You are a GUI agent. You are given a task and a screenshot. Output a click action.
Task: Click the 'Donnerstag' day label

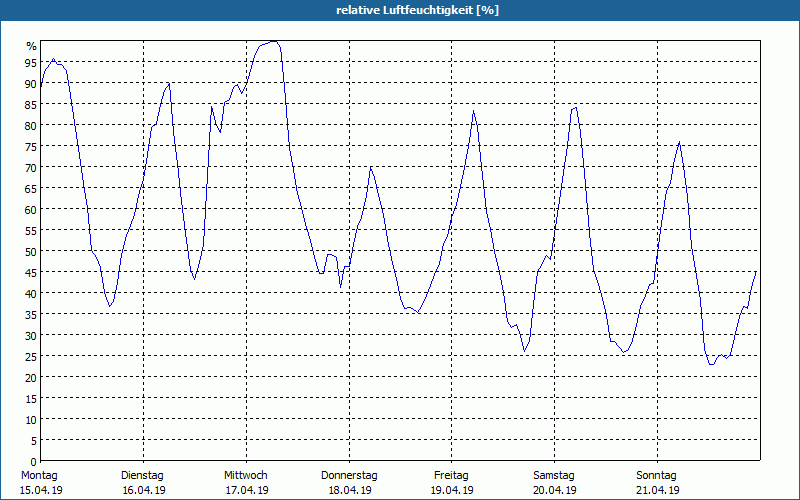tap(349, 476)
